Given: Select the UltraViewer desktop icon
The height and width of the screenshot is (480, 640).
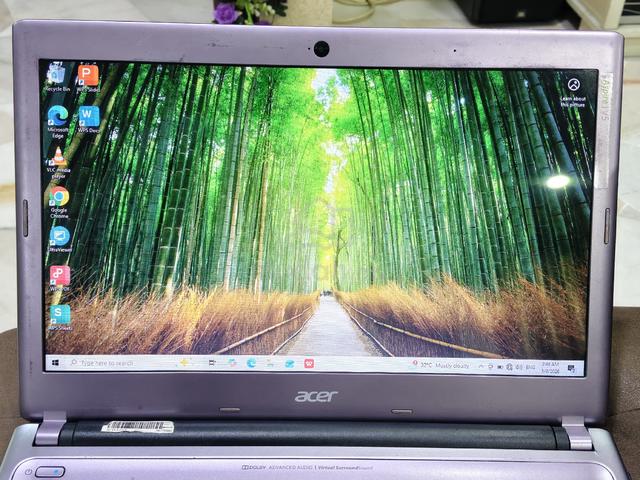Looking at the screenshot, I should [x=60, y=239].
